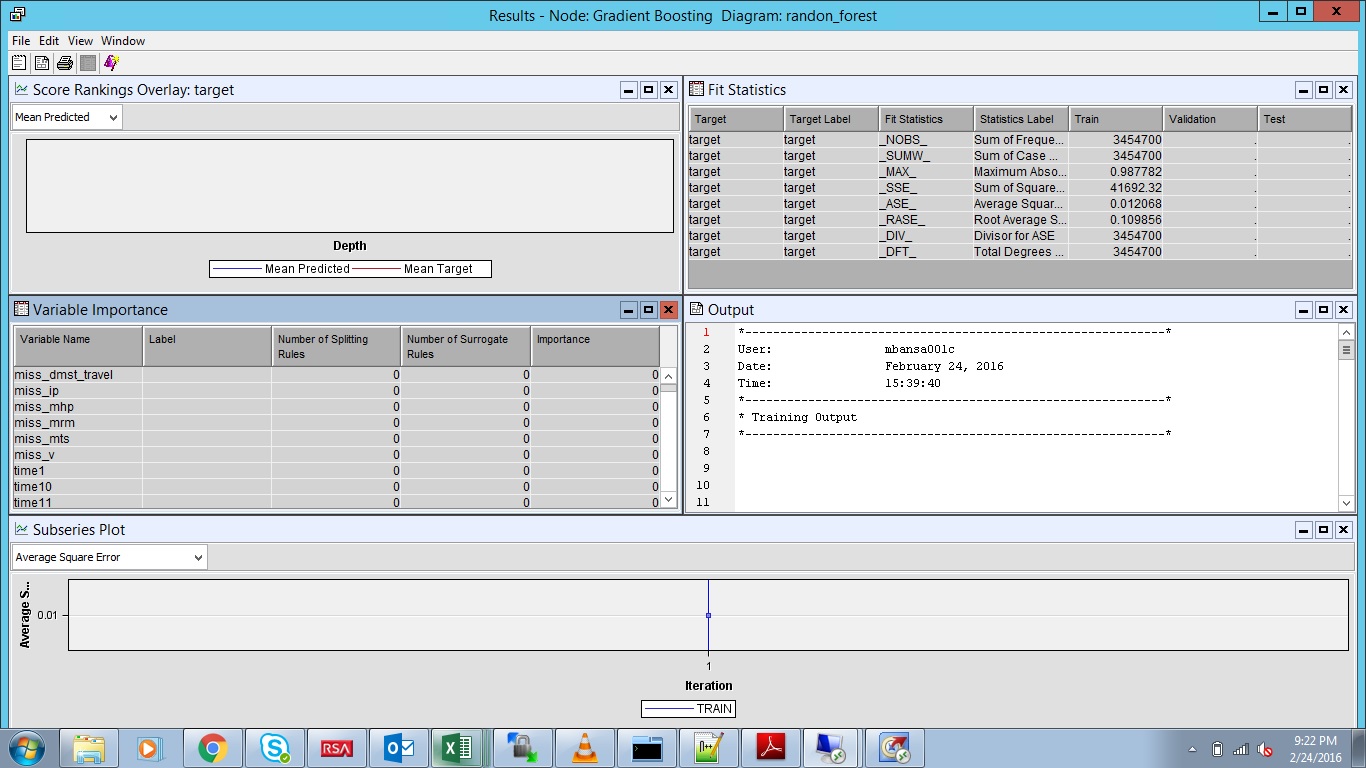Click the grayed-out table toolbar icon

[x=88, y=63]
